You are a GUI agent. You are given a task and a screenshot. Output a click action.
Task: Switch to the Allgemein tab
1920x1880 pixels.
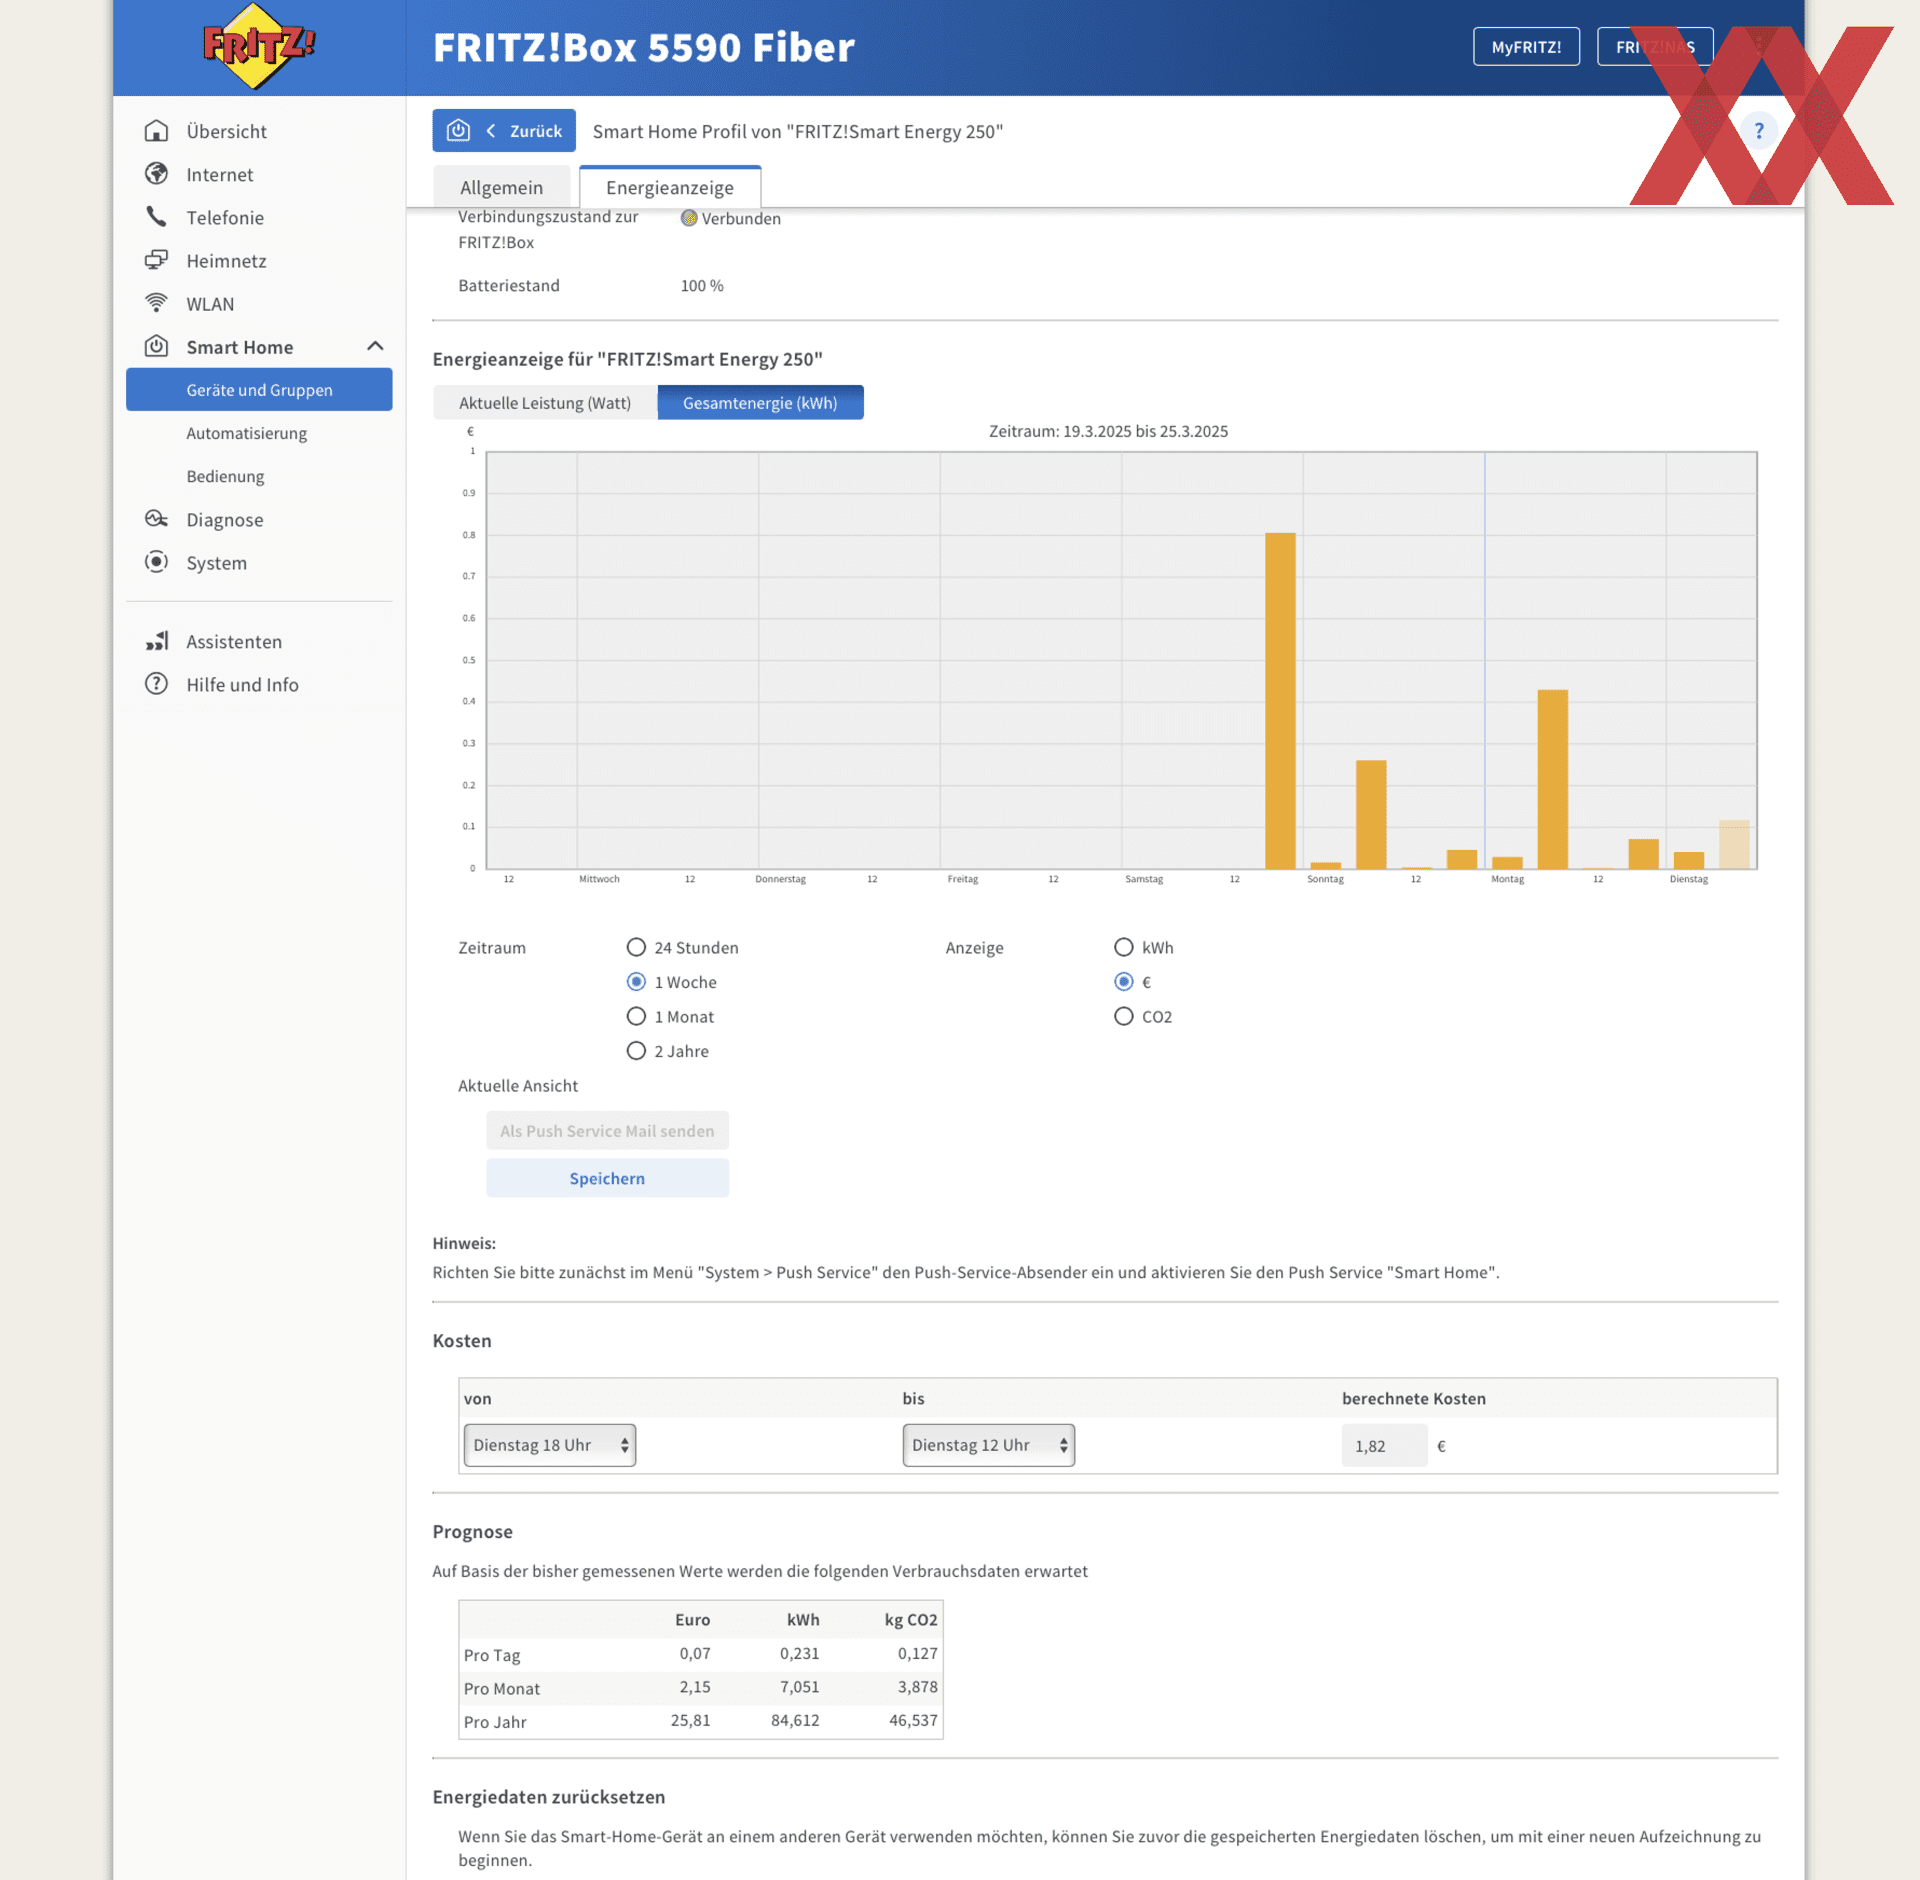501,187
